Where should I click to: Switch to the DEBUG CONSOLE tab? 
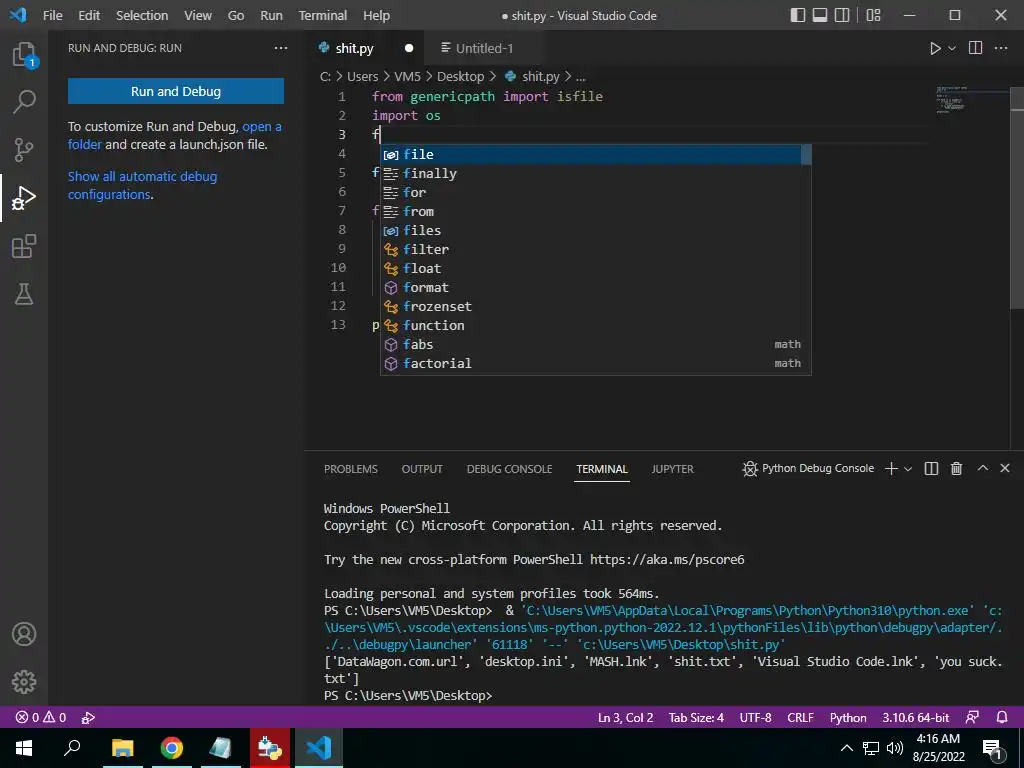click(509, 469)
